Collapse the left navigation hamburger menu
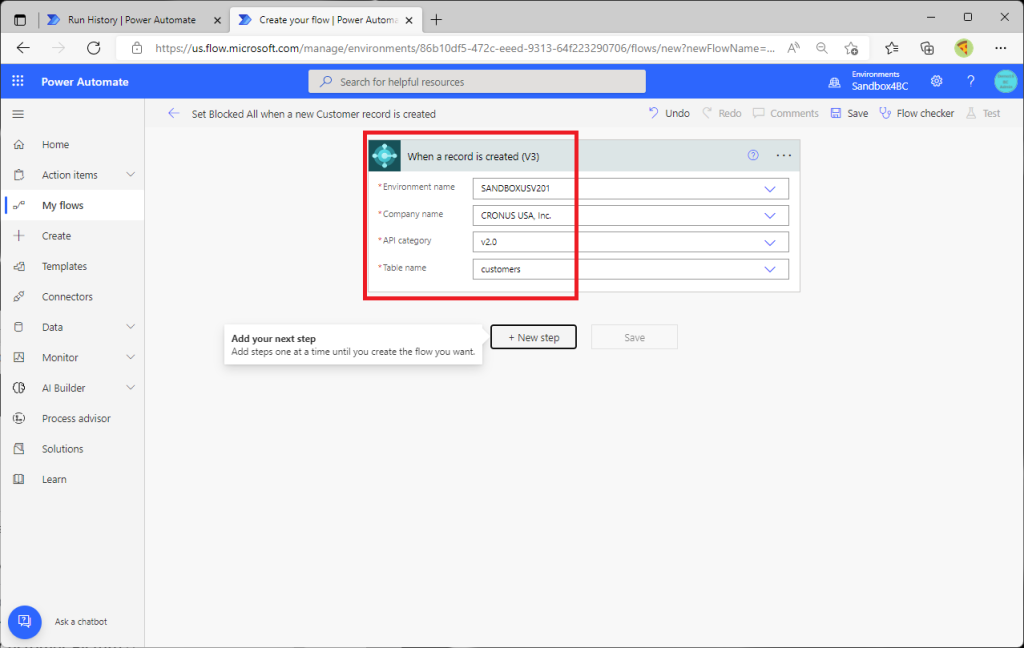Screen dimensions: 1024x648 18,114
